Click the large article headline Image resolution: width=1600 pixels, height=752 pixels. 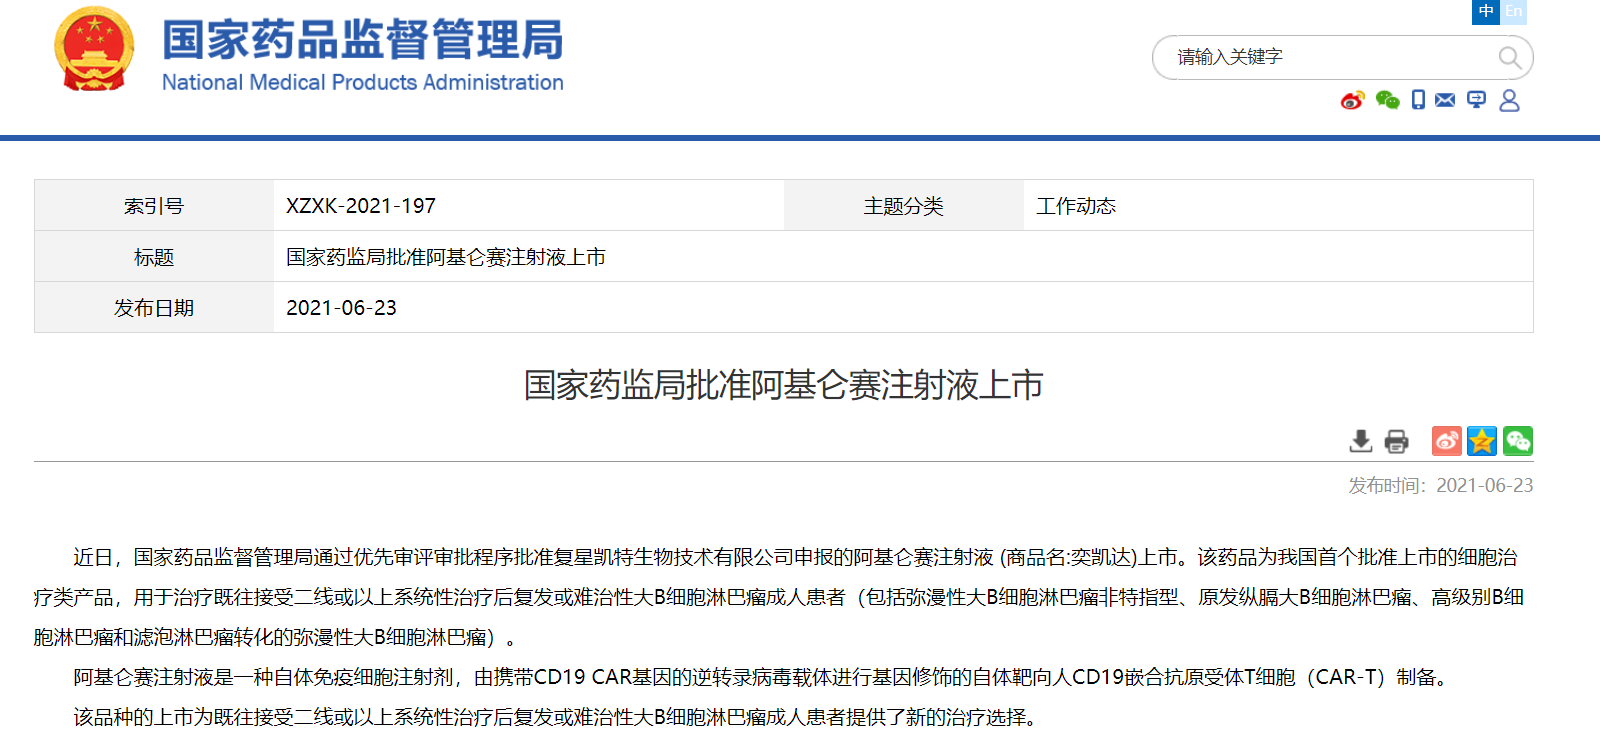click(x=783, y=385)
